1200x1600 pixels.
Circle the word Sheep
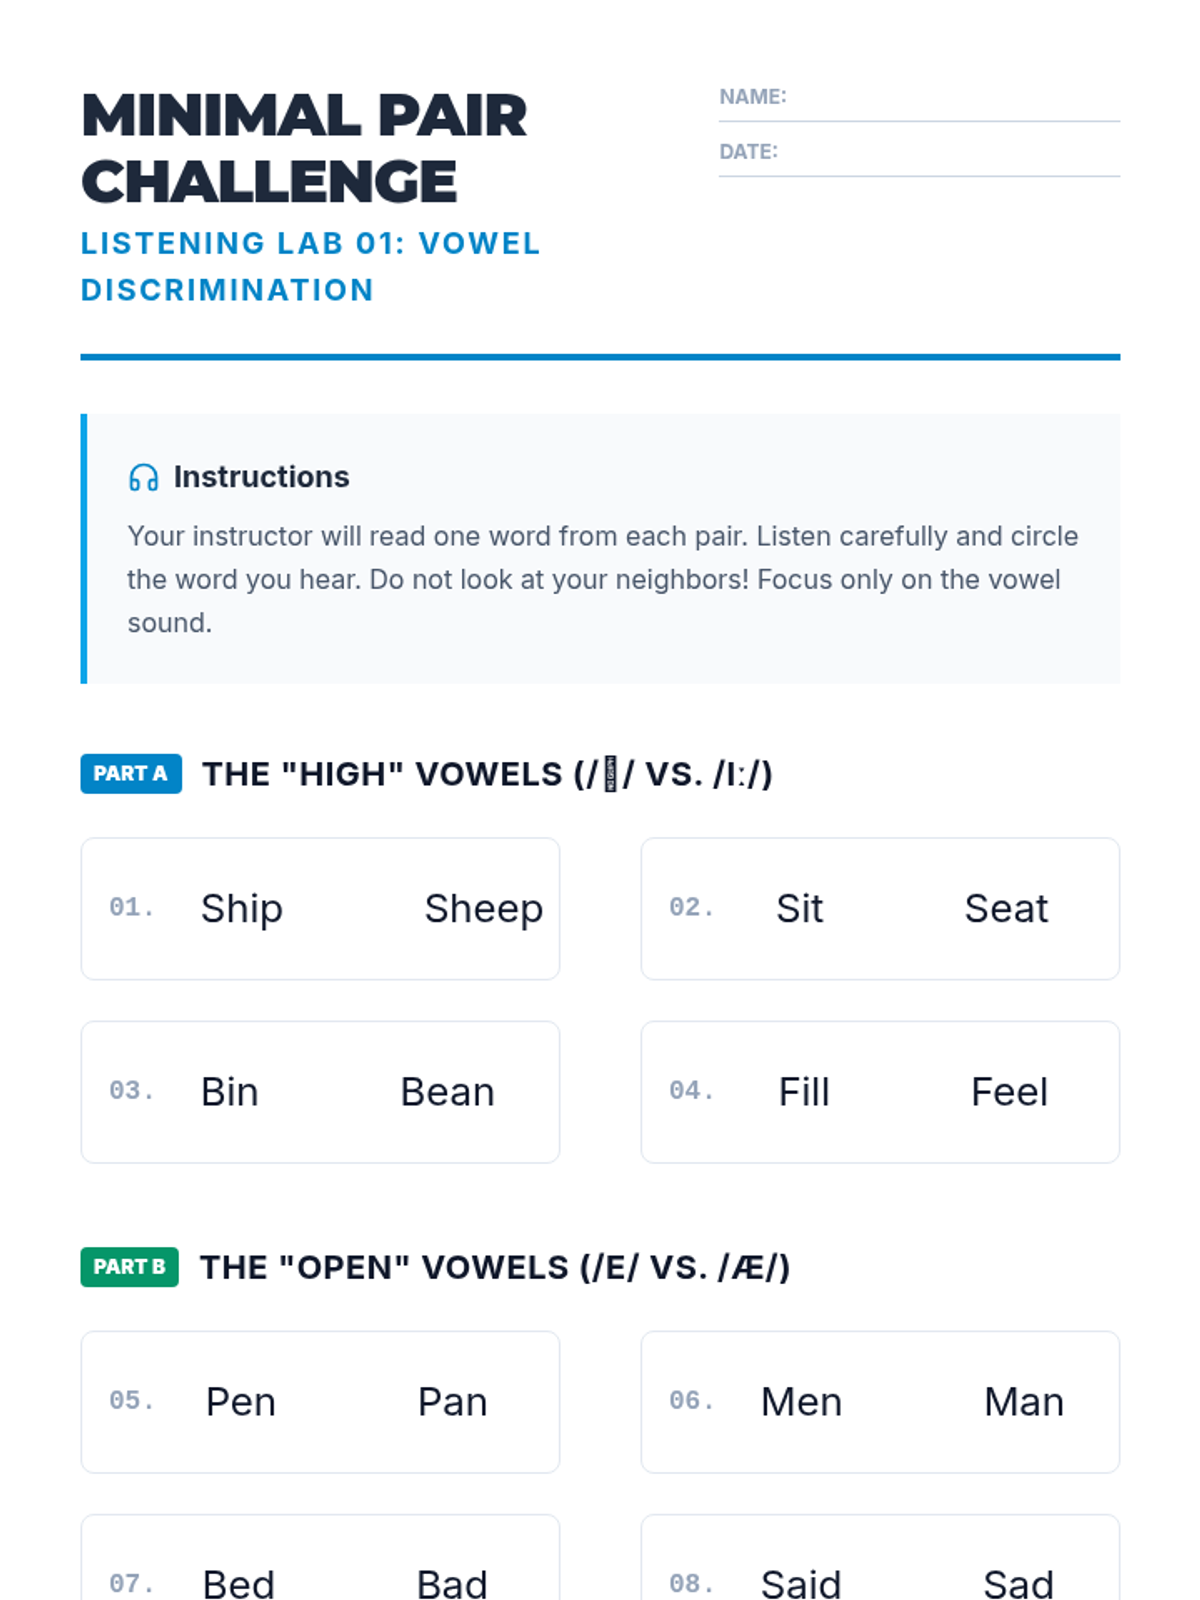pos(483,909)
